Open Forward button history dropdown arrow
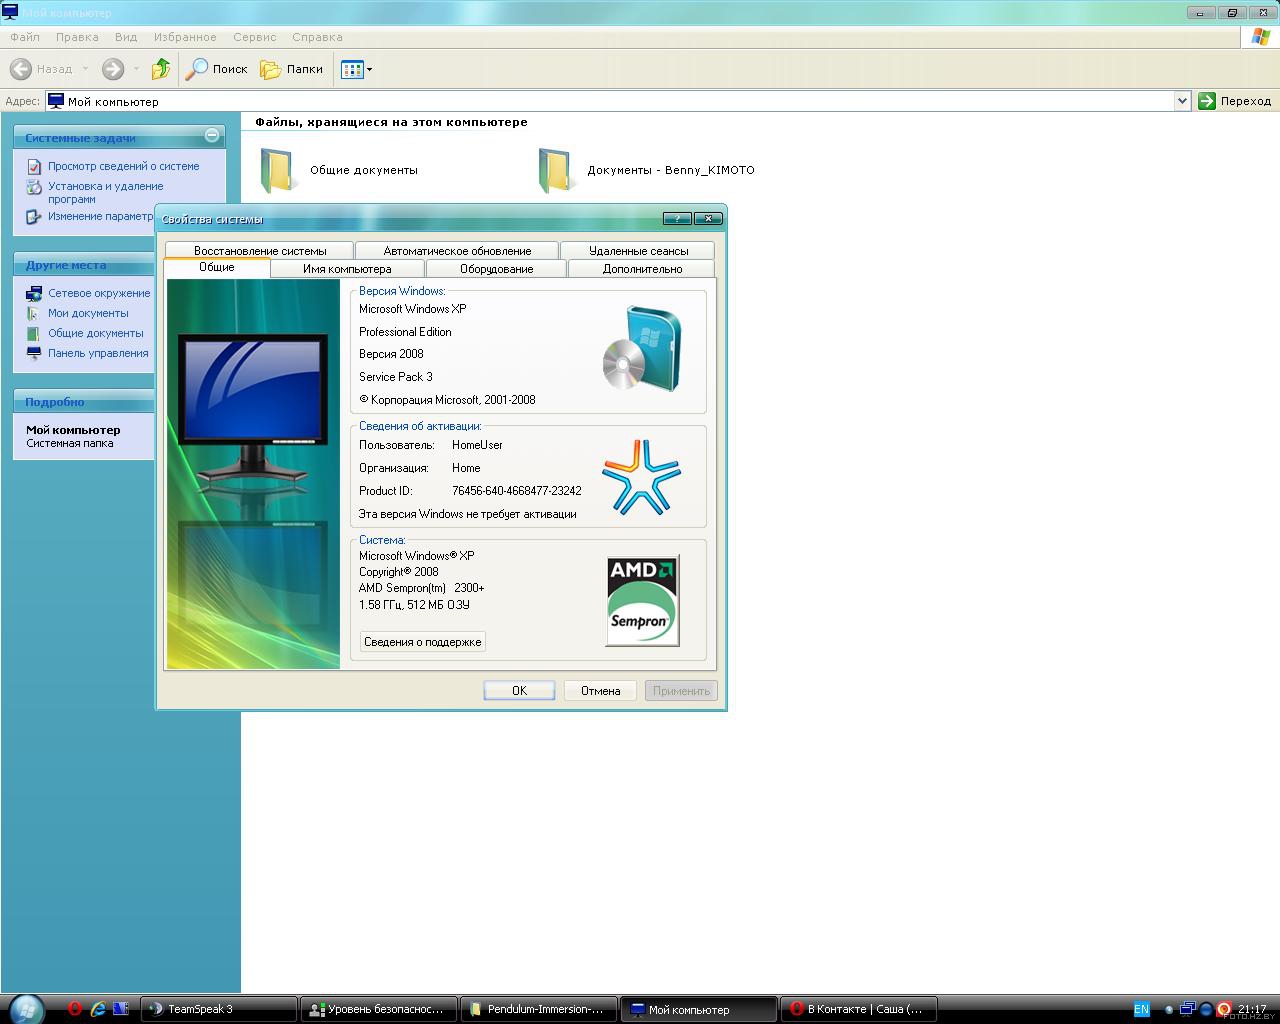This screenshot has height=1024, width=1280. 136,69
